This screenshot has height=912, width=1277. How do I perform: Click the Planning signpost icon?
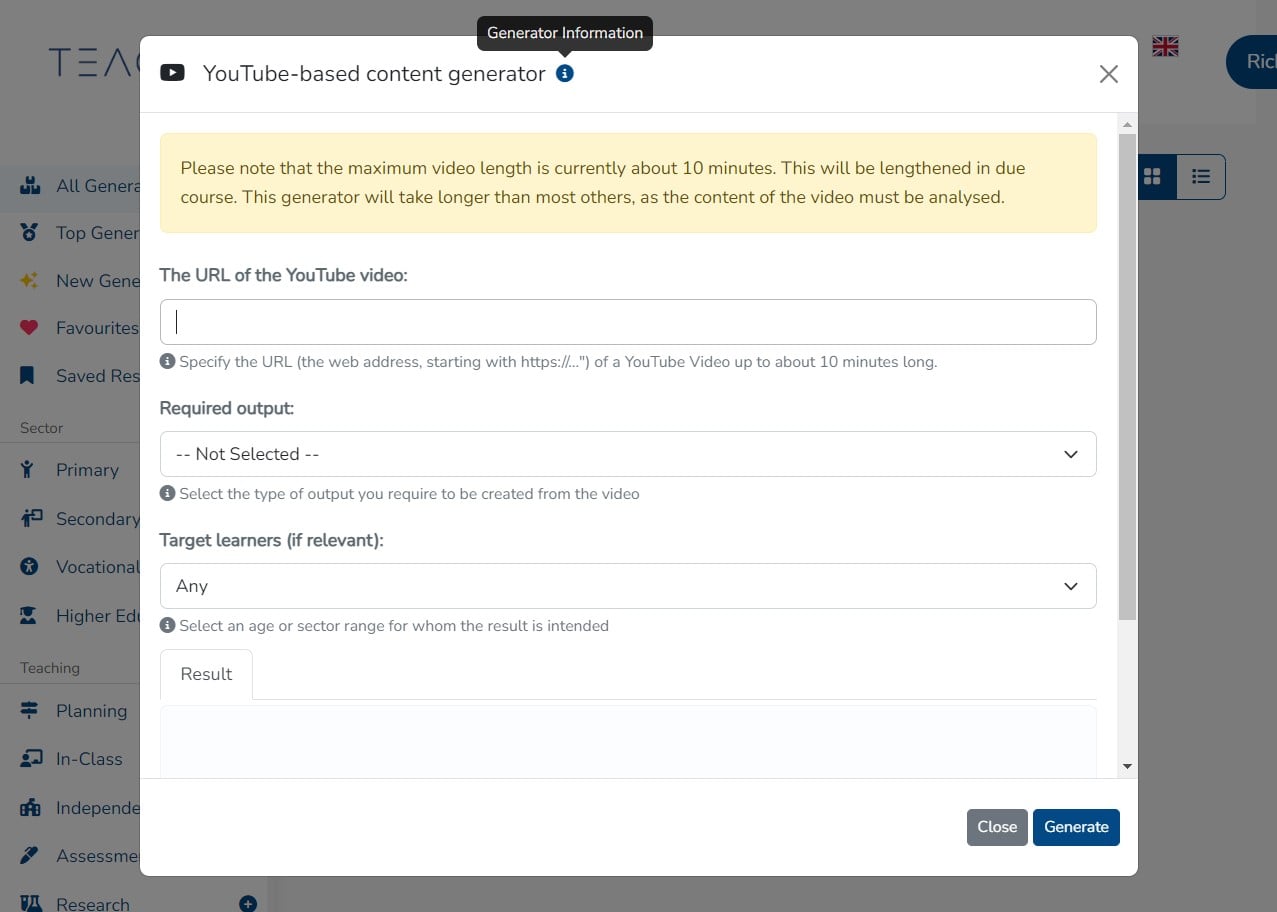click(x=29, y=711)
